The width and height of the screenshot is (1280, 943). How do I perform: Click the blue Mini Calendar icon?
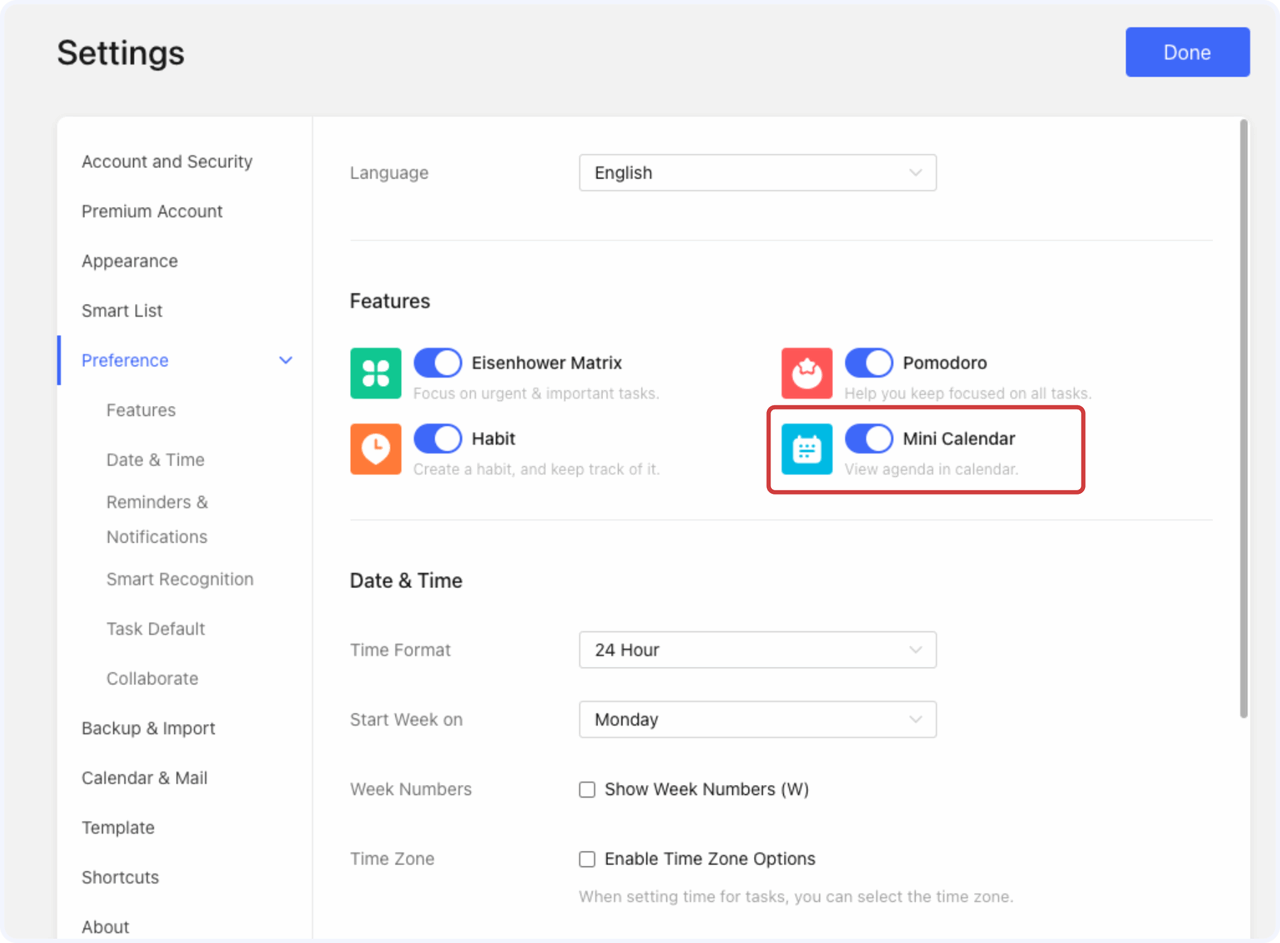[807, 449]
